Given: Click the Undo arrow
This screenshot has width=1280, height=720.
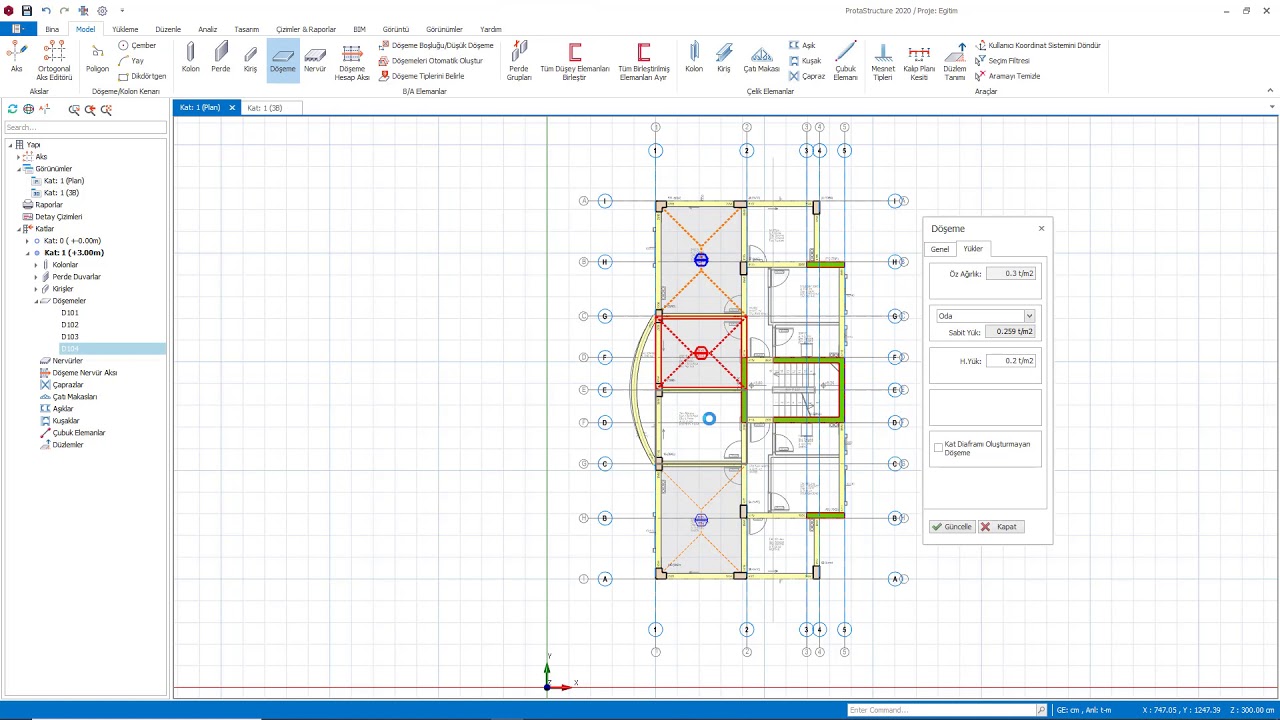Looking at the screenshot, I should 46,11.
